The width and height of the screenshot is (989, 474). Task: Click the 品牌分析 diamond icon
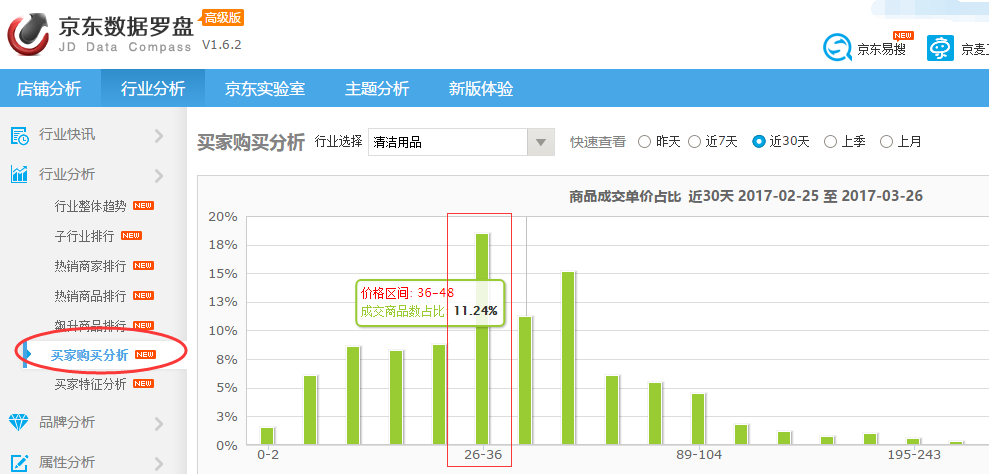[20, 422]
